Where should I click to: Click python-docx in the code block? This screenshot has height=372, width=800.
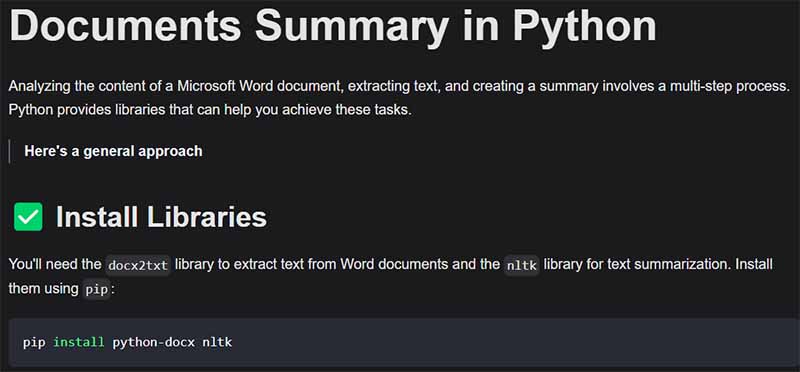coord(154,342)
